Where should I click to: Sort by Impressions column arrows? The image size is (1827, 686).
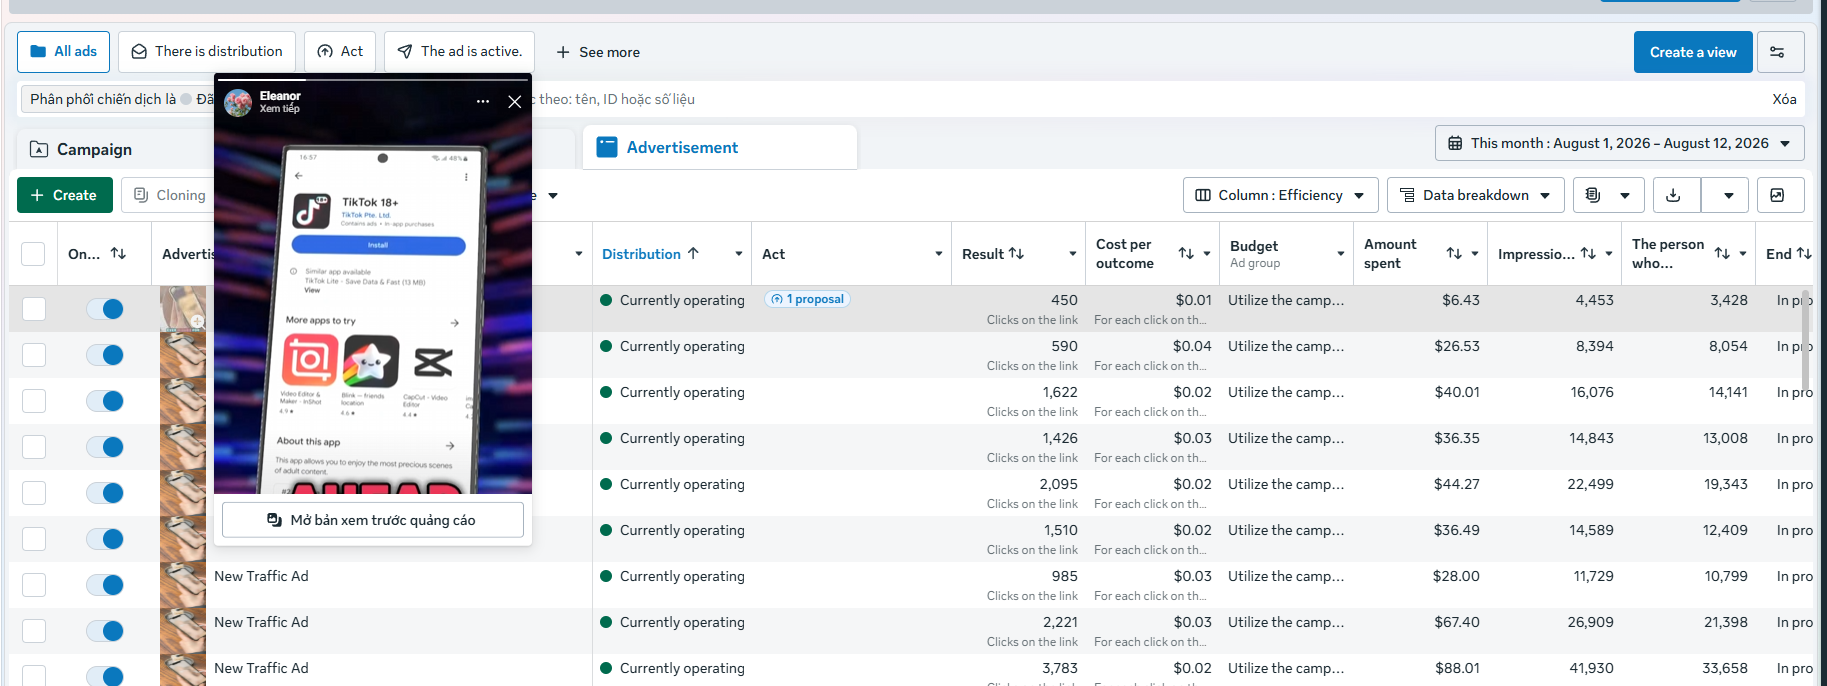1588,254
